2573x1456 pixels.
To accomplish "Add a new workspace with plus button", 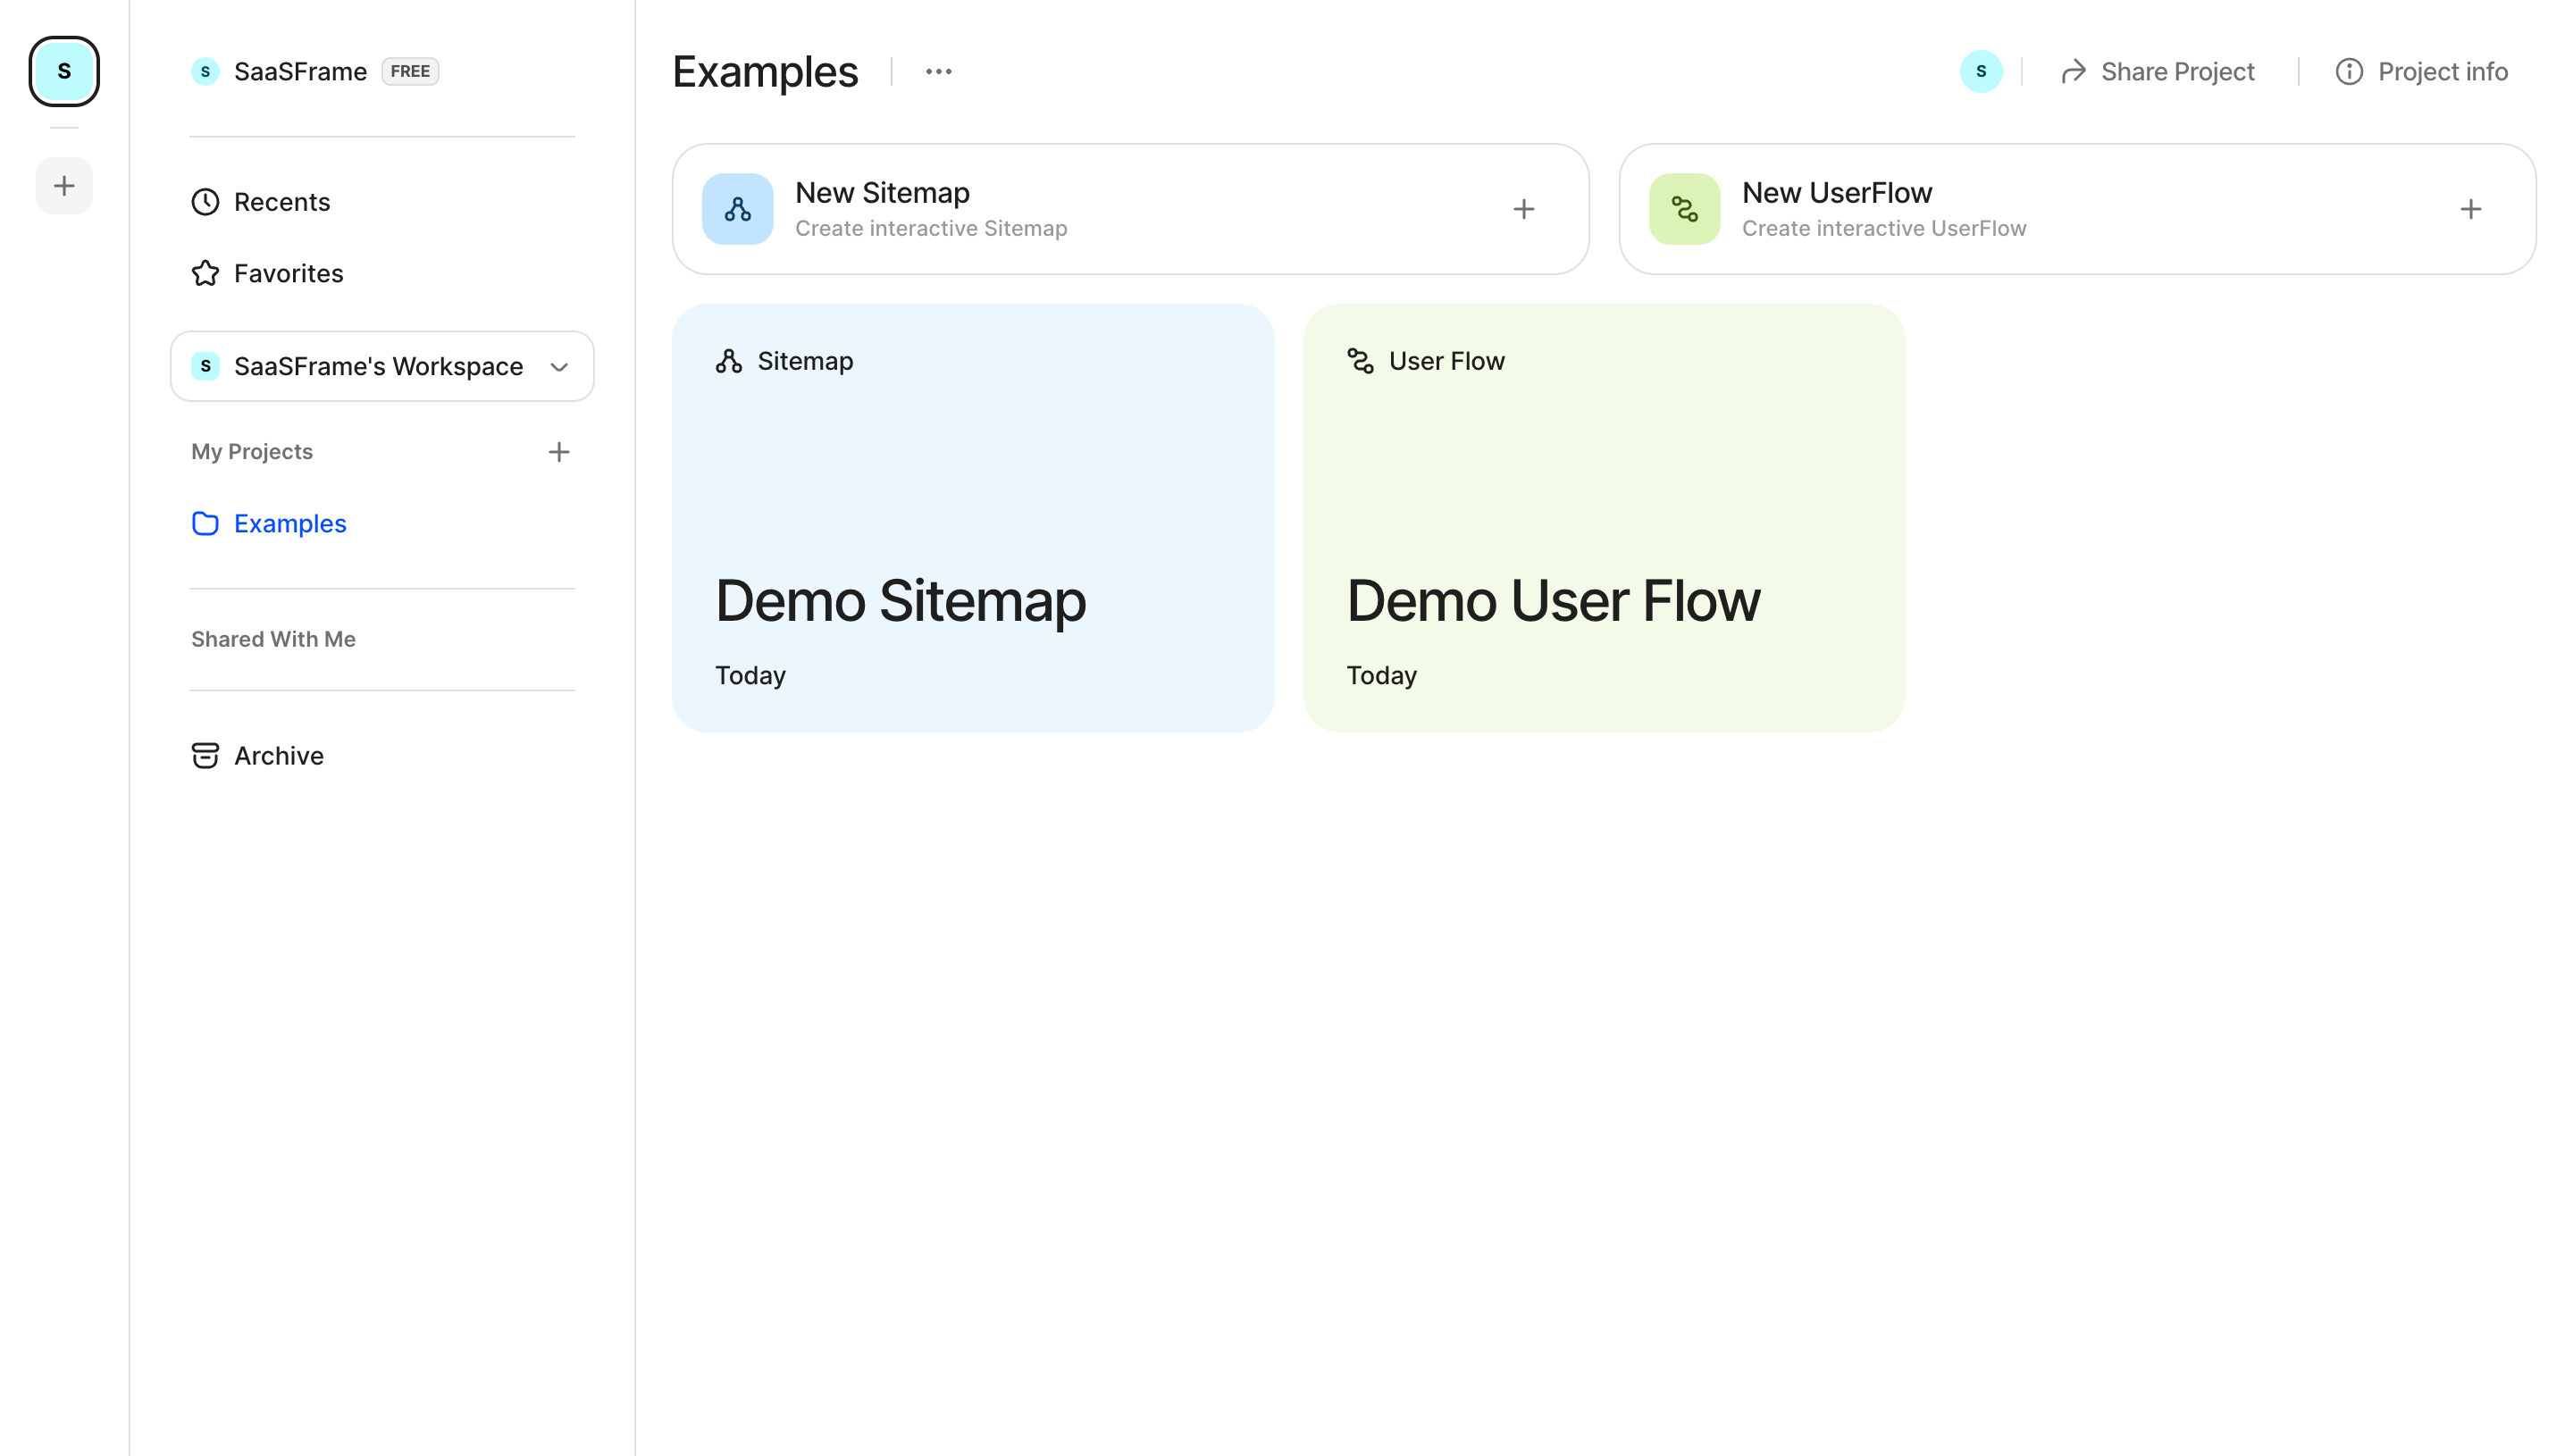I will pyautogui.click(x=64, y=185).
